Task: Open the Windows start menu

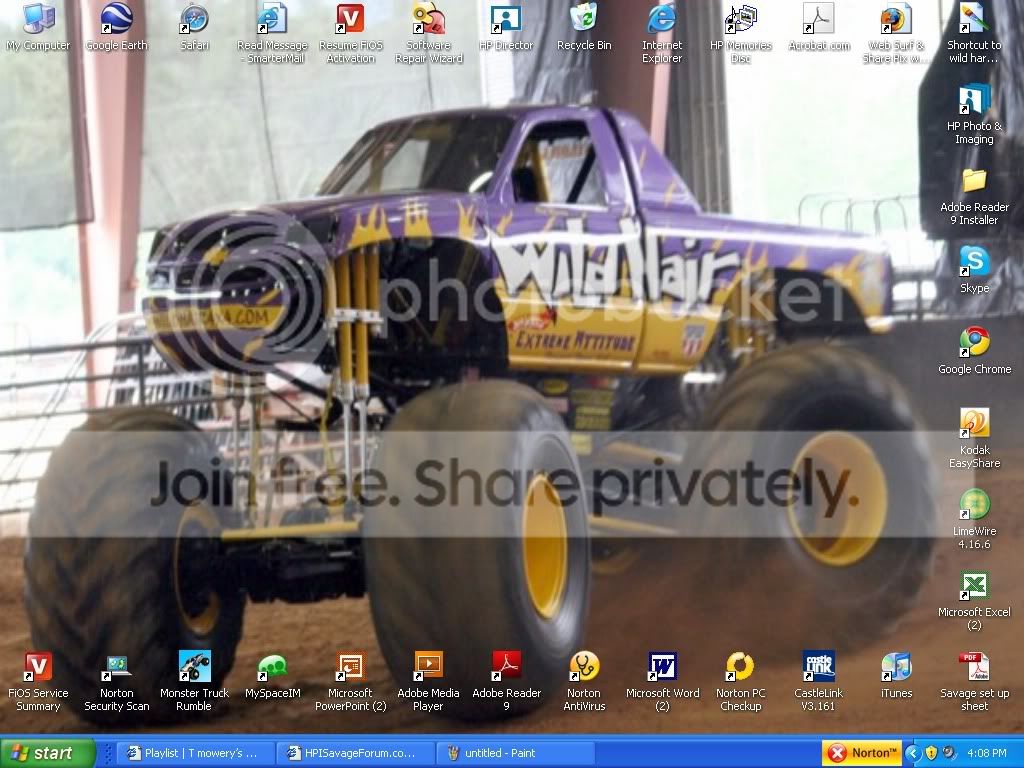Action: click(47, 753)
